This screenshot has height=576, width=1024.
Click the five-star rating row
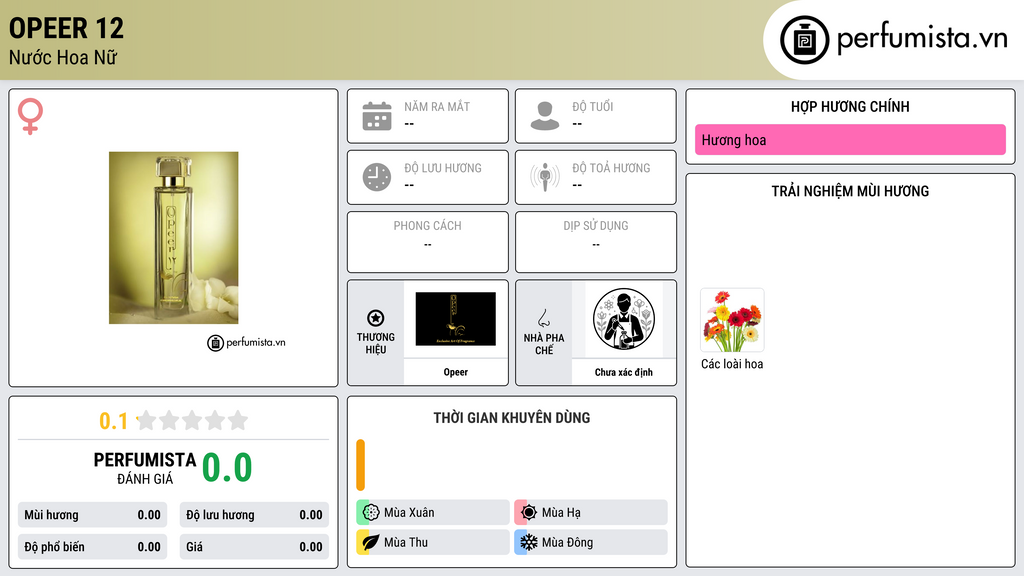tap(192, 421)
